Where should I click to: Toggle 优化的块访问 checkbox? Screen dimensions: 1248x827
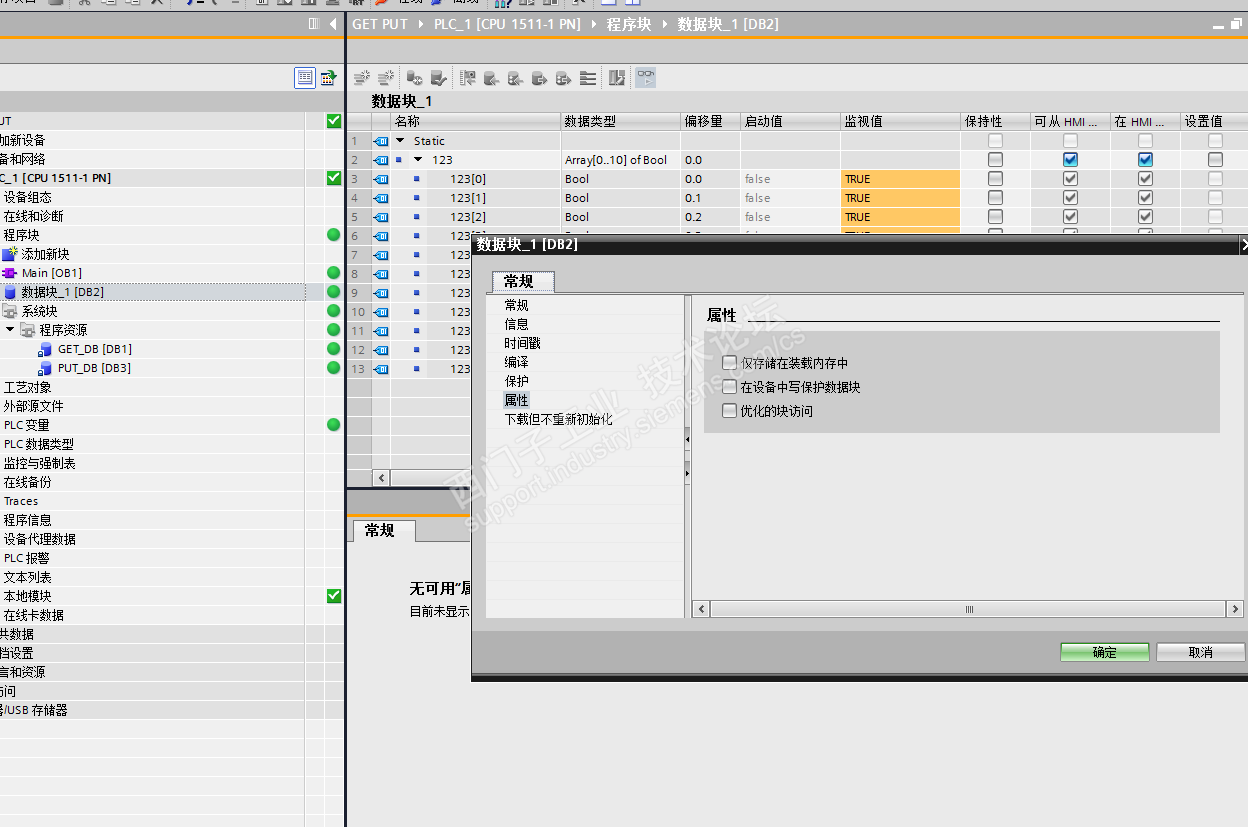729,411
